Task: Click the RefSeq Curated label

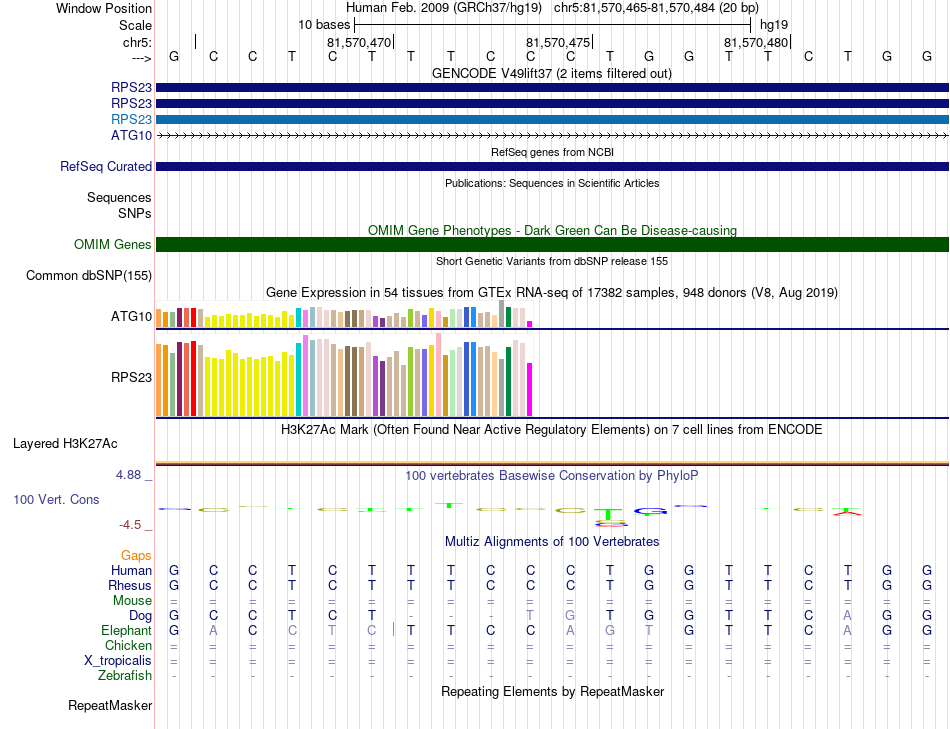Action: pos(105,166)
